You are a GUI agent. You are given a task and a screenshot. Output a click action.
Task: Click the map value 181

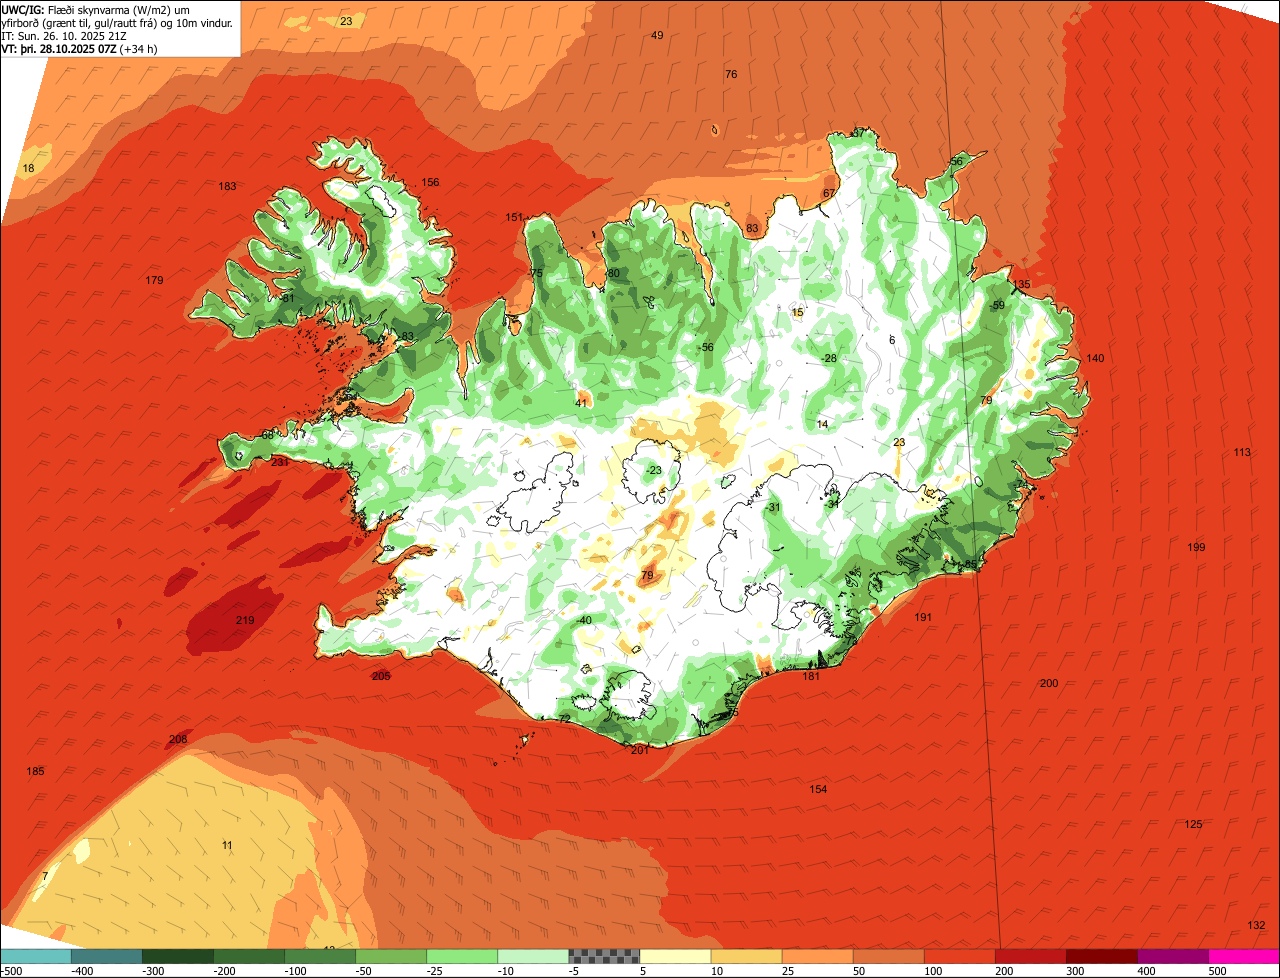click(811, 676)
